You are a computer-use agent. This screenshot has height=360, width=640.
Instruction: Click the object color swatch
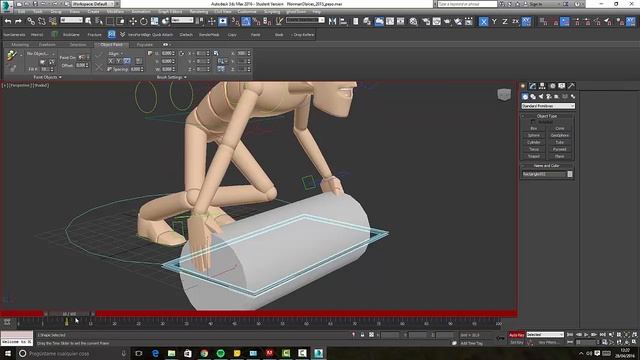click(x=570, y=174)
